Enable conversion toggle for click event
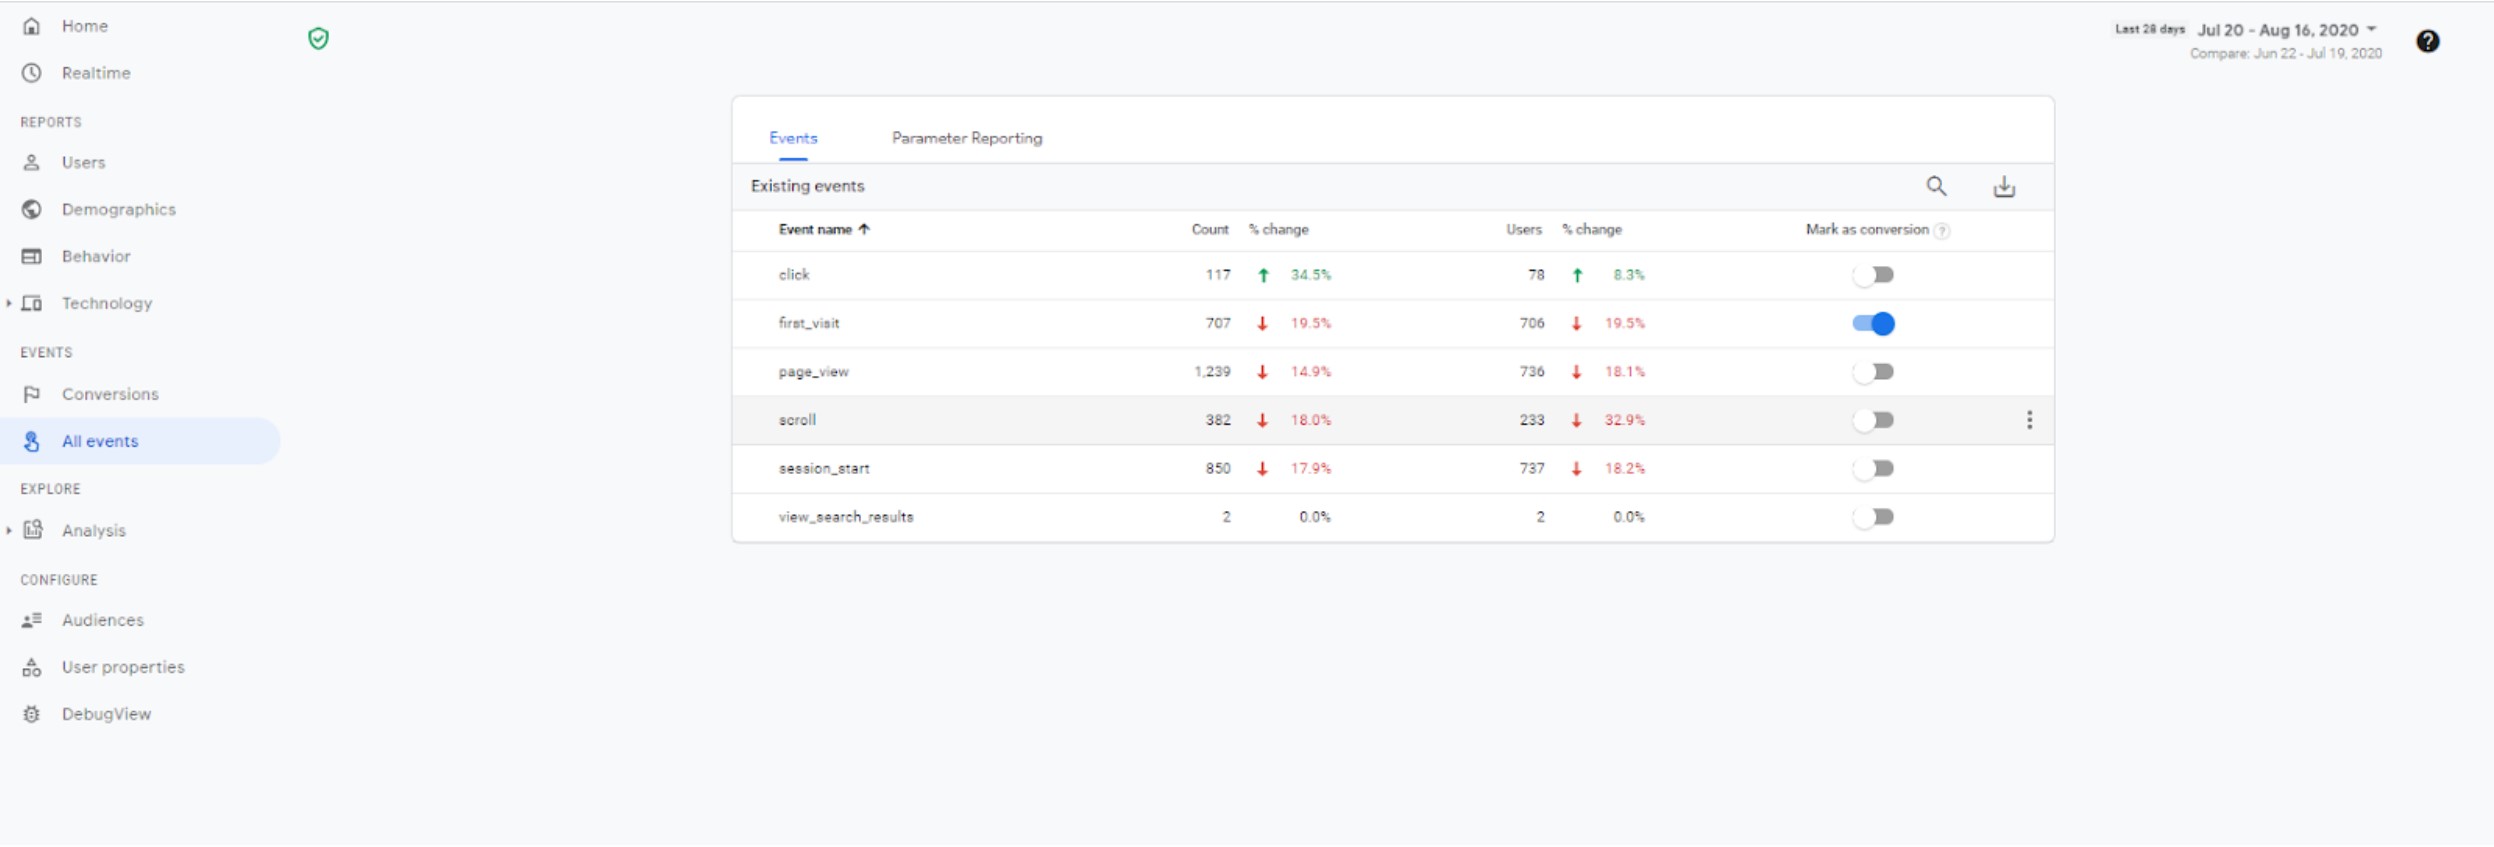 [1873, 275]
